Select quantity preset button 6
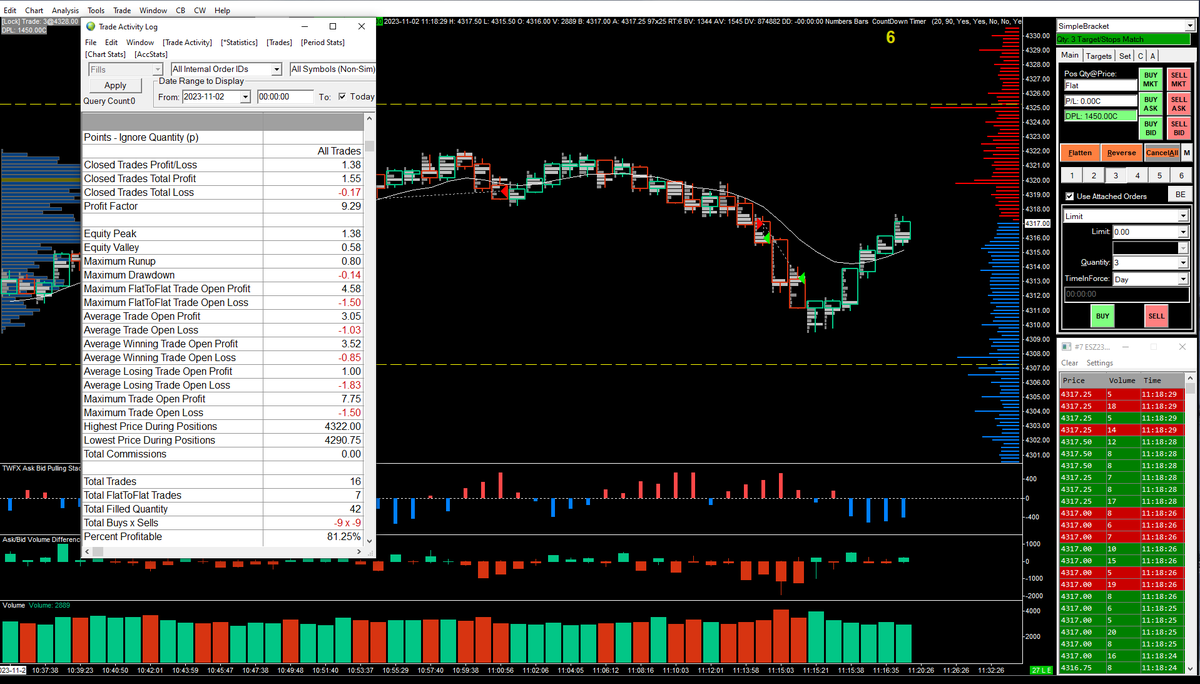The height and width of the screenshot is (684, 1200). point(1182,175)
